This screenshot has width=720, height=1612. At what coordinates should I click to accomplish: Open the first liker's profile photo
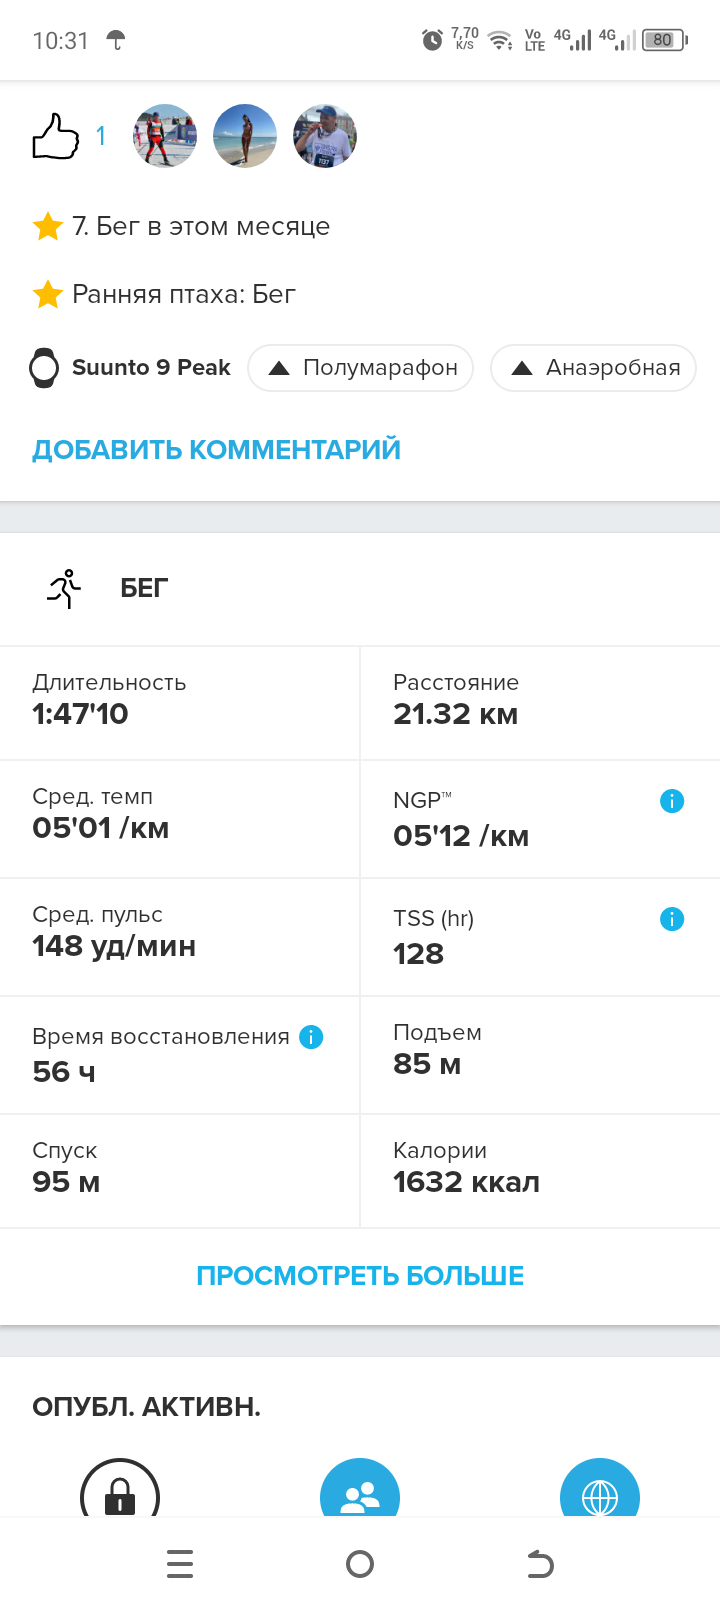pyautogui.click(x=165, y=136)
